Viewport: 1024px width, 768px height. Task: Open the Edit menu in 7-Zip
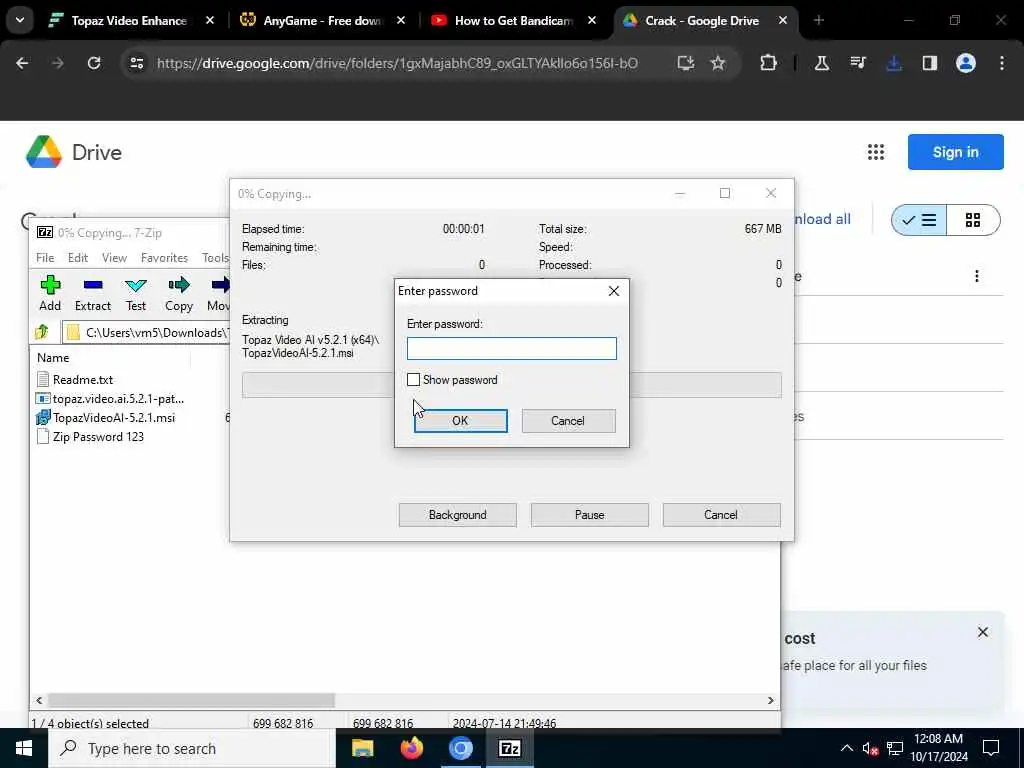click(78, 258)
